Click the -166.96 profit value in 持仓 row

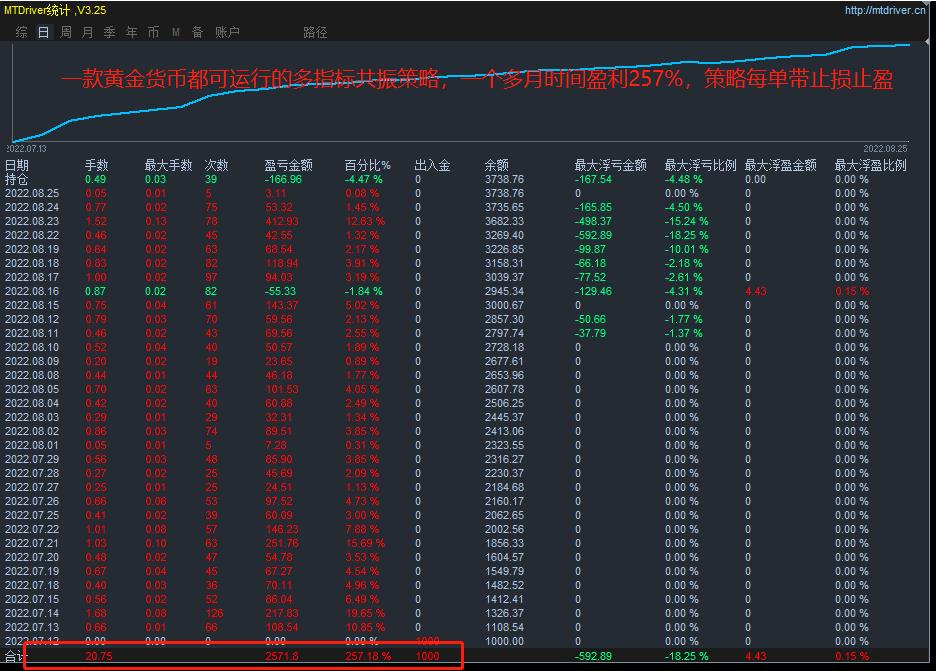click(284, 179)
